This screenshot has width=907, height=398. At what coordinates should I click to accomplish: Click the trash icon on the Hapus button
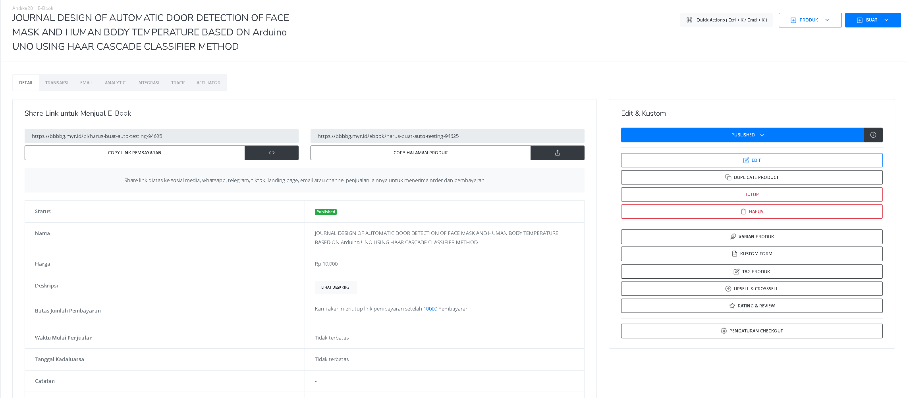743,212
